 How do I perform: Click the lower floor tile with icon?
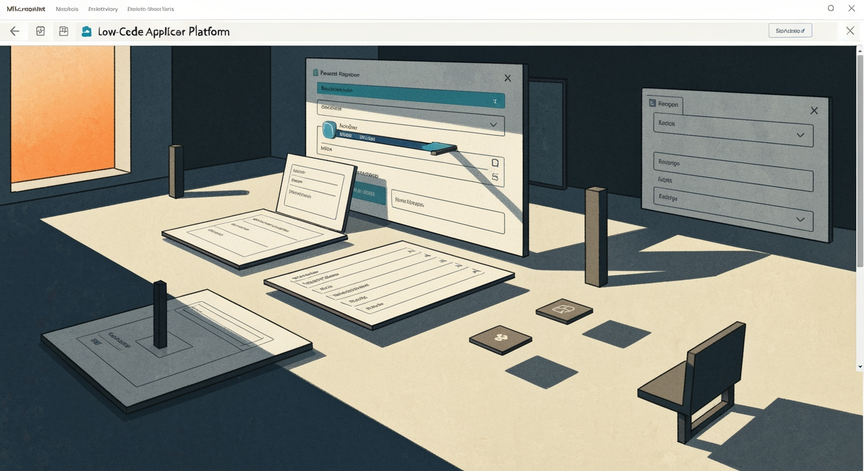pyautogui.click(x=500, y=339)
